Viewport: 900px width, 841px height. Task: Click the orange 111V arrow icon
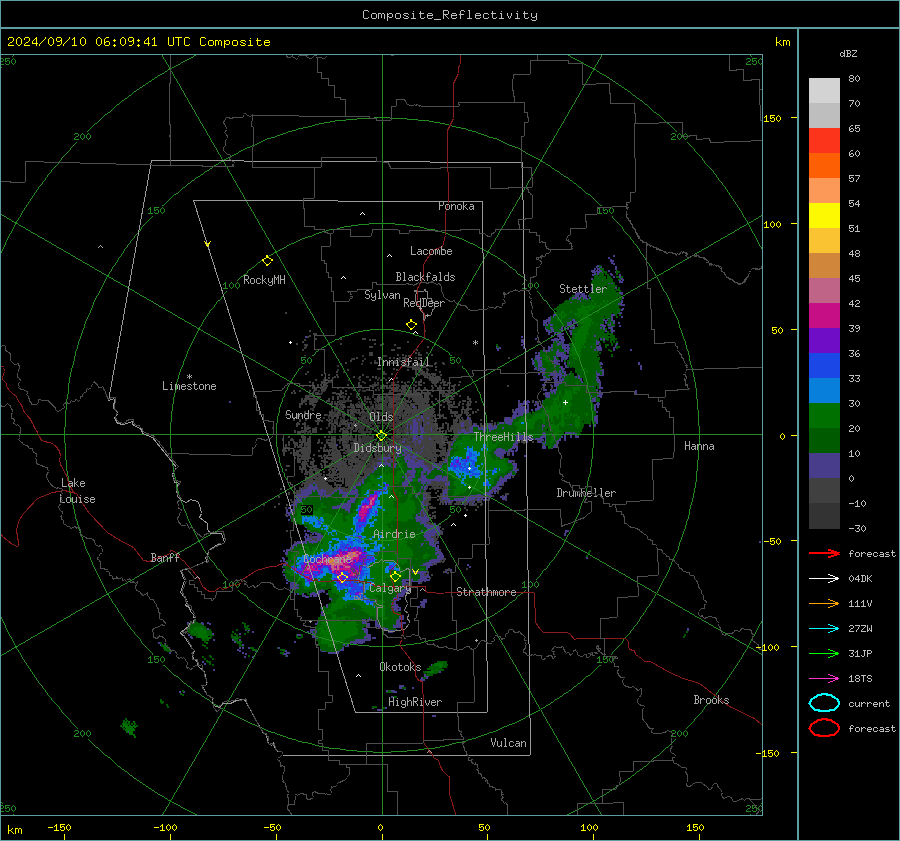[824, 603]
